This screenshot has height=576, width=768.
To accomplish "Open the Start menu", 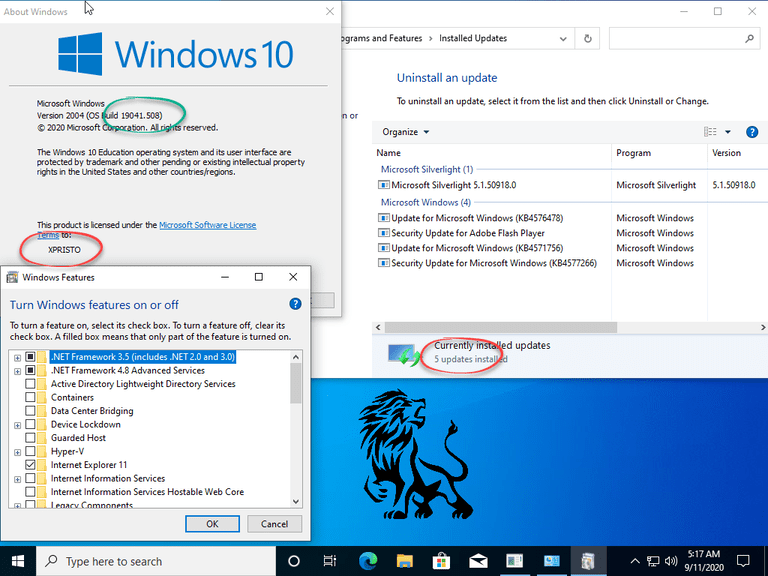I will [18, 561].
